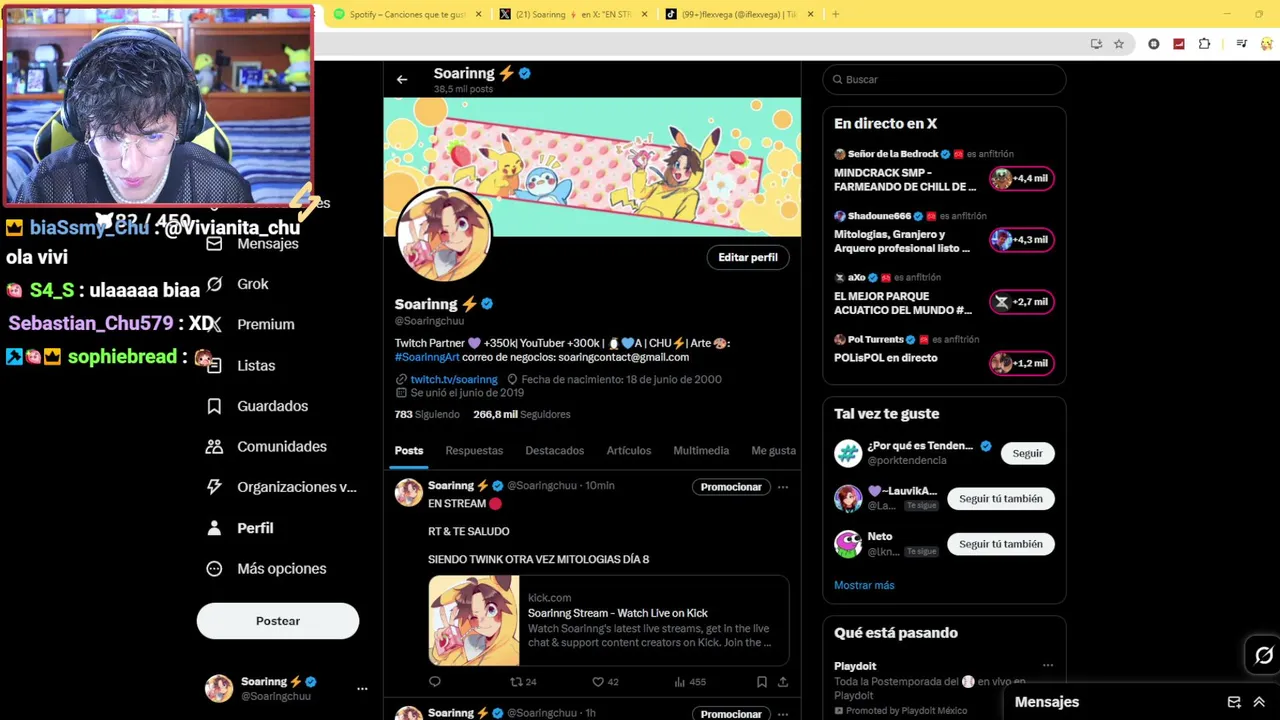Select the Respuestas profile tab
This screenshot has height=720, width=1280.
[x=474, y=451]
